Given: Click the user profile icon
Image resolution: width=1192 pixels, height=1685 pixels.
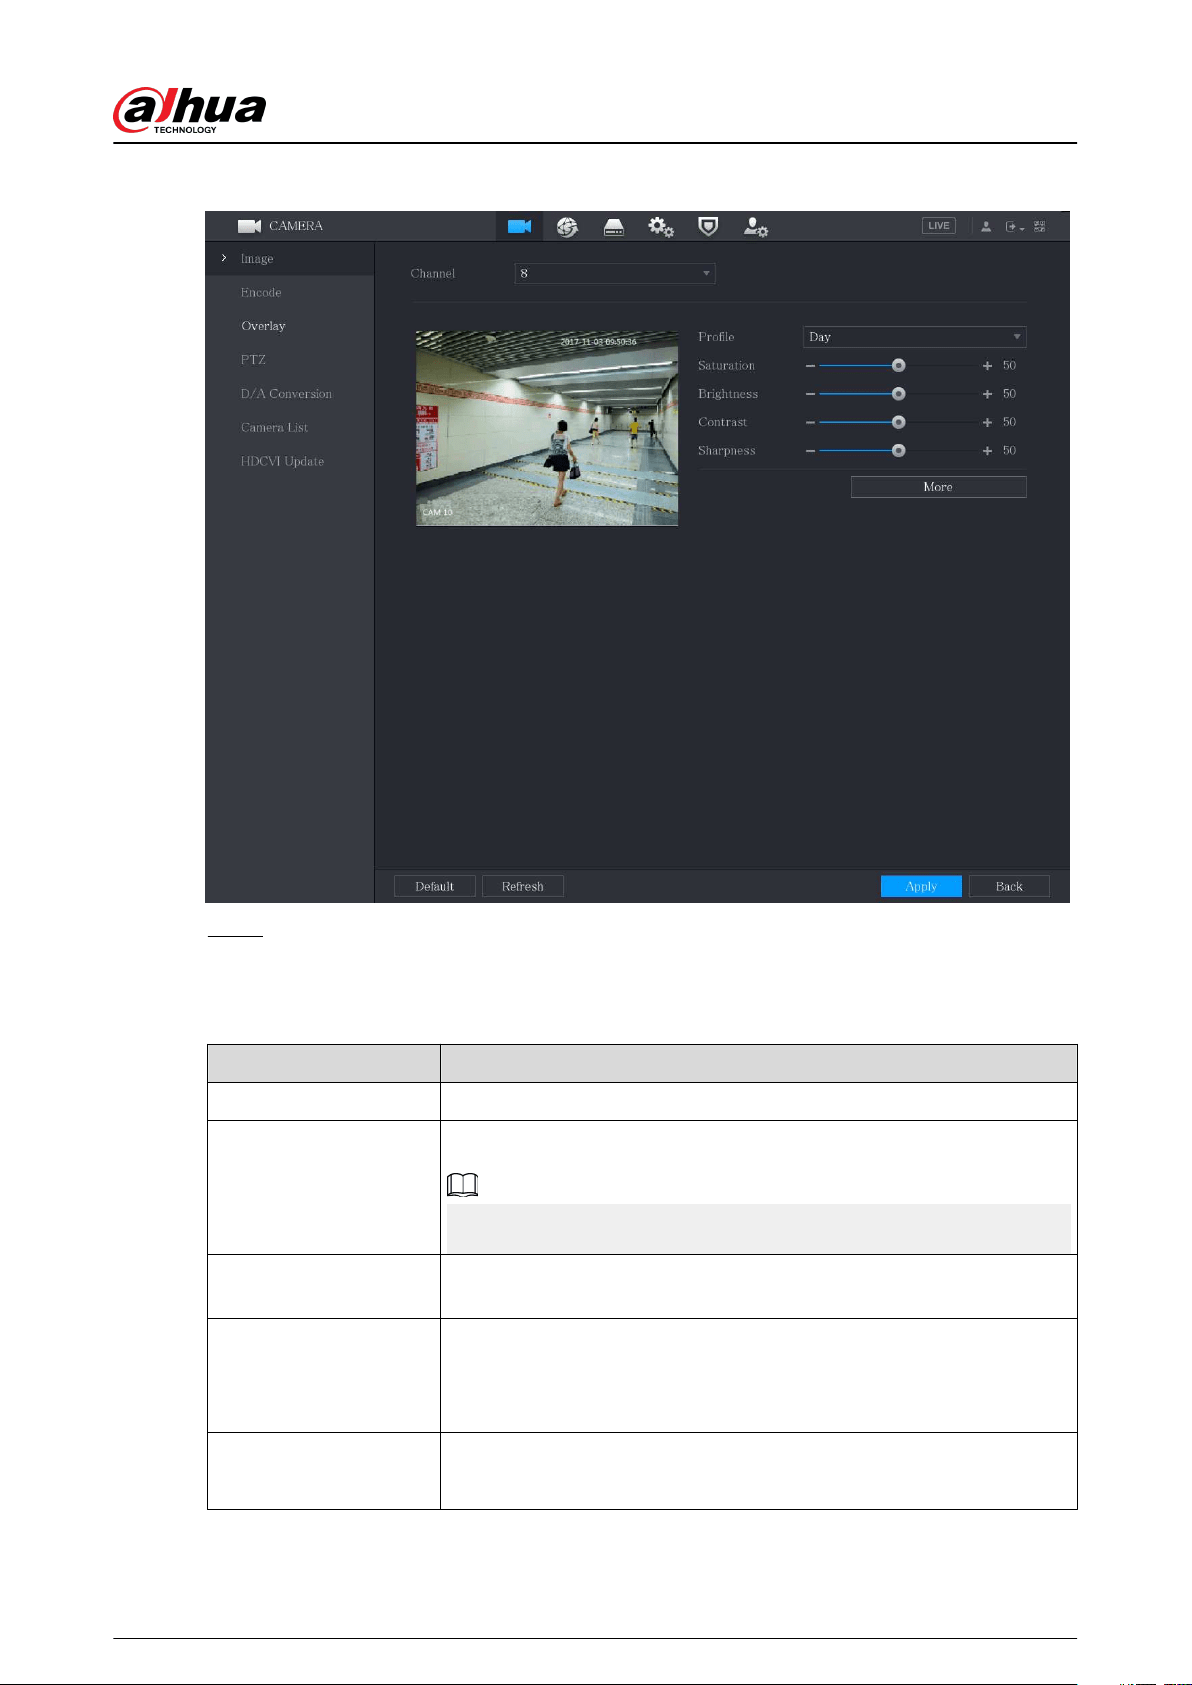Looking at the screenshot, I should pos(986,227).
